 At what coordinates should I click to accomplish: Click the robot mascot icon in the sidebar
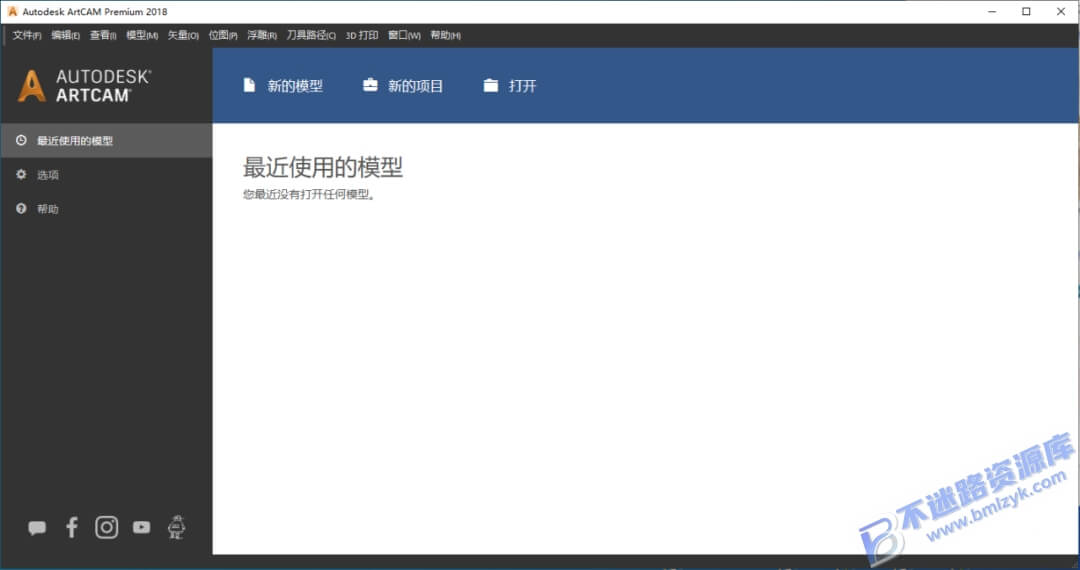tap(176, 527)
